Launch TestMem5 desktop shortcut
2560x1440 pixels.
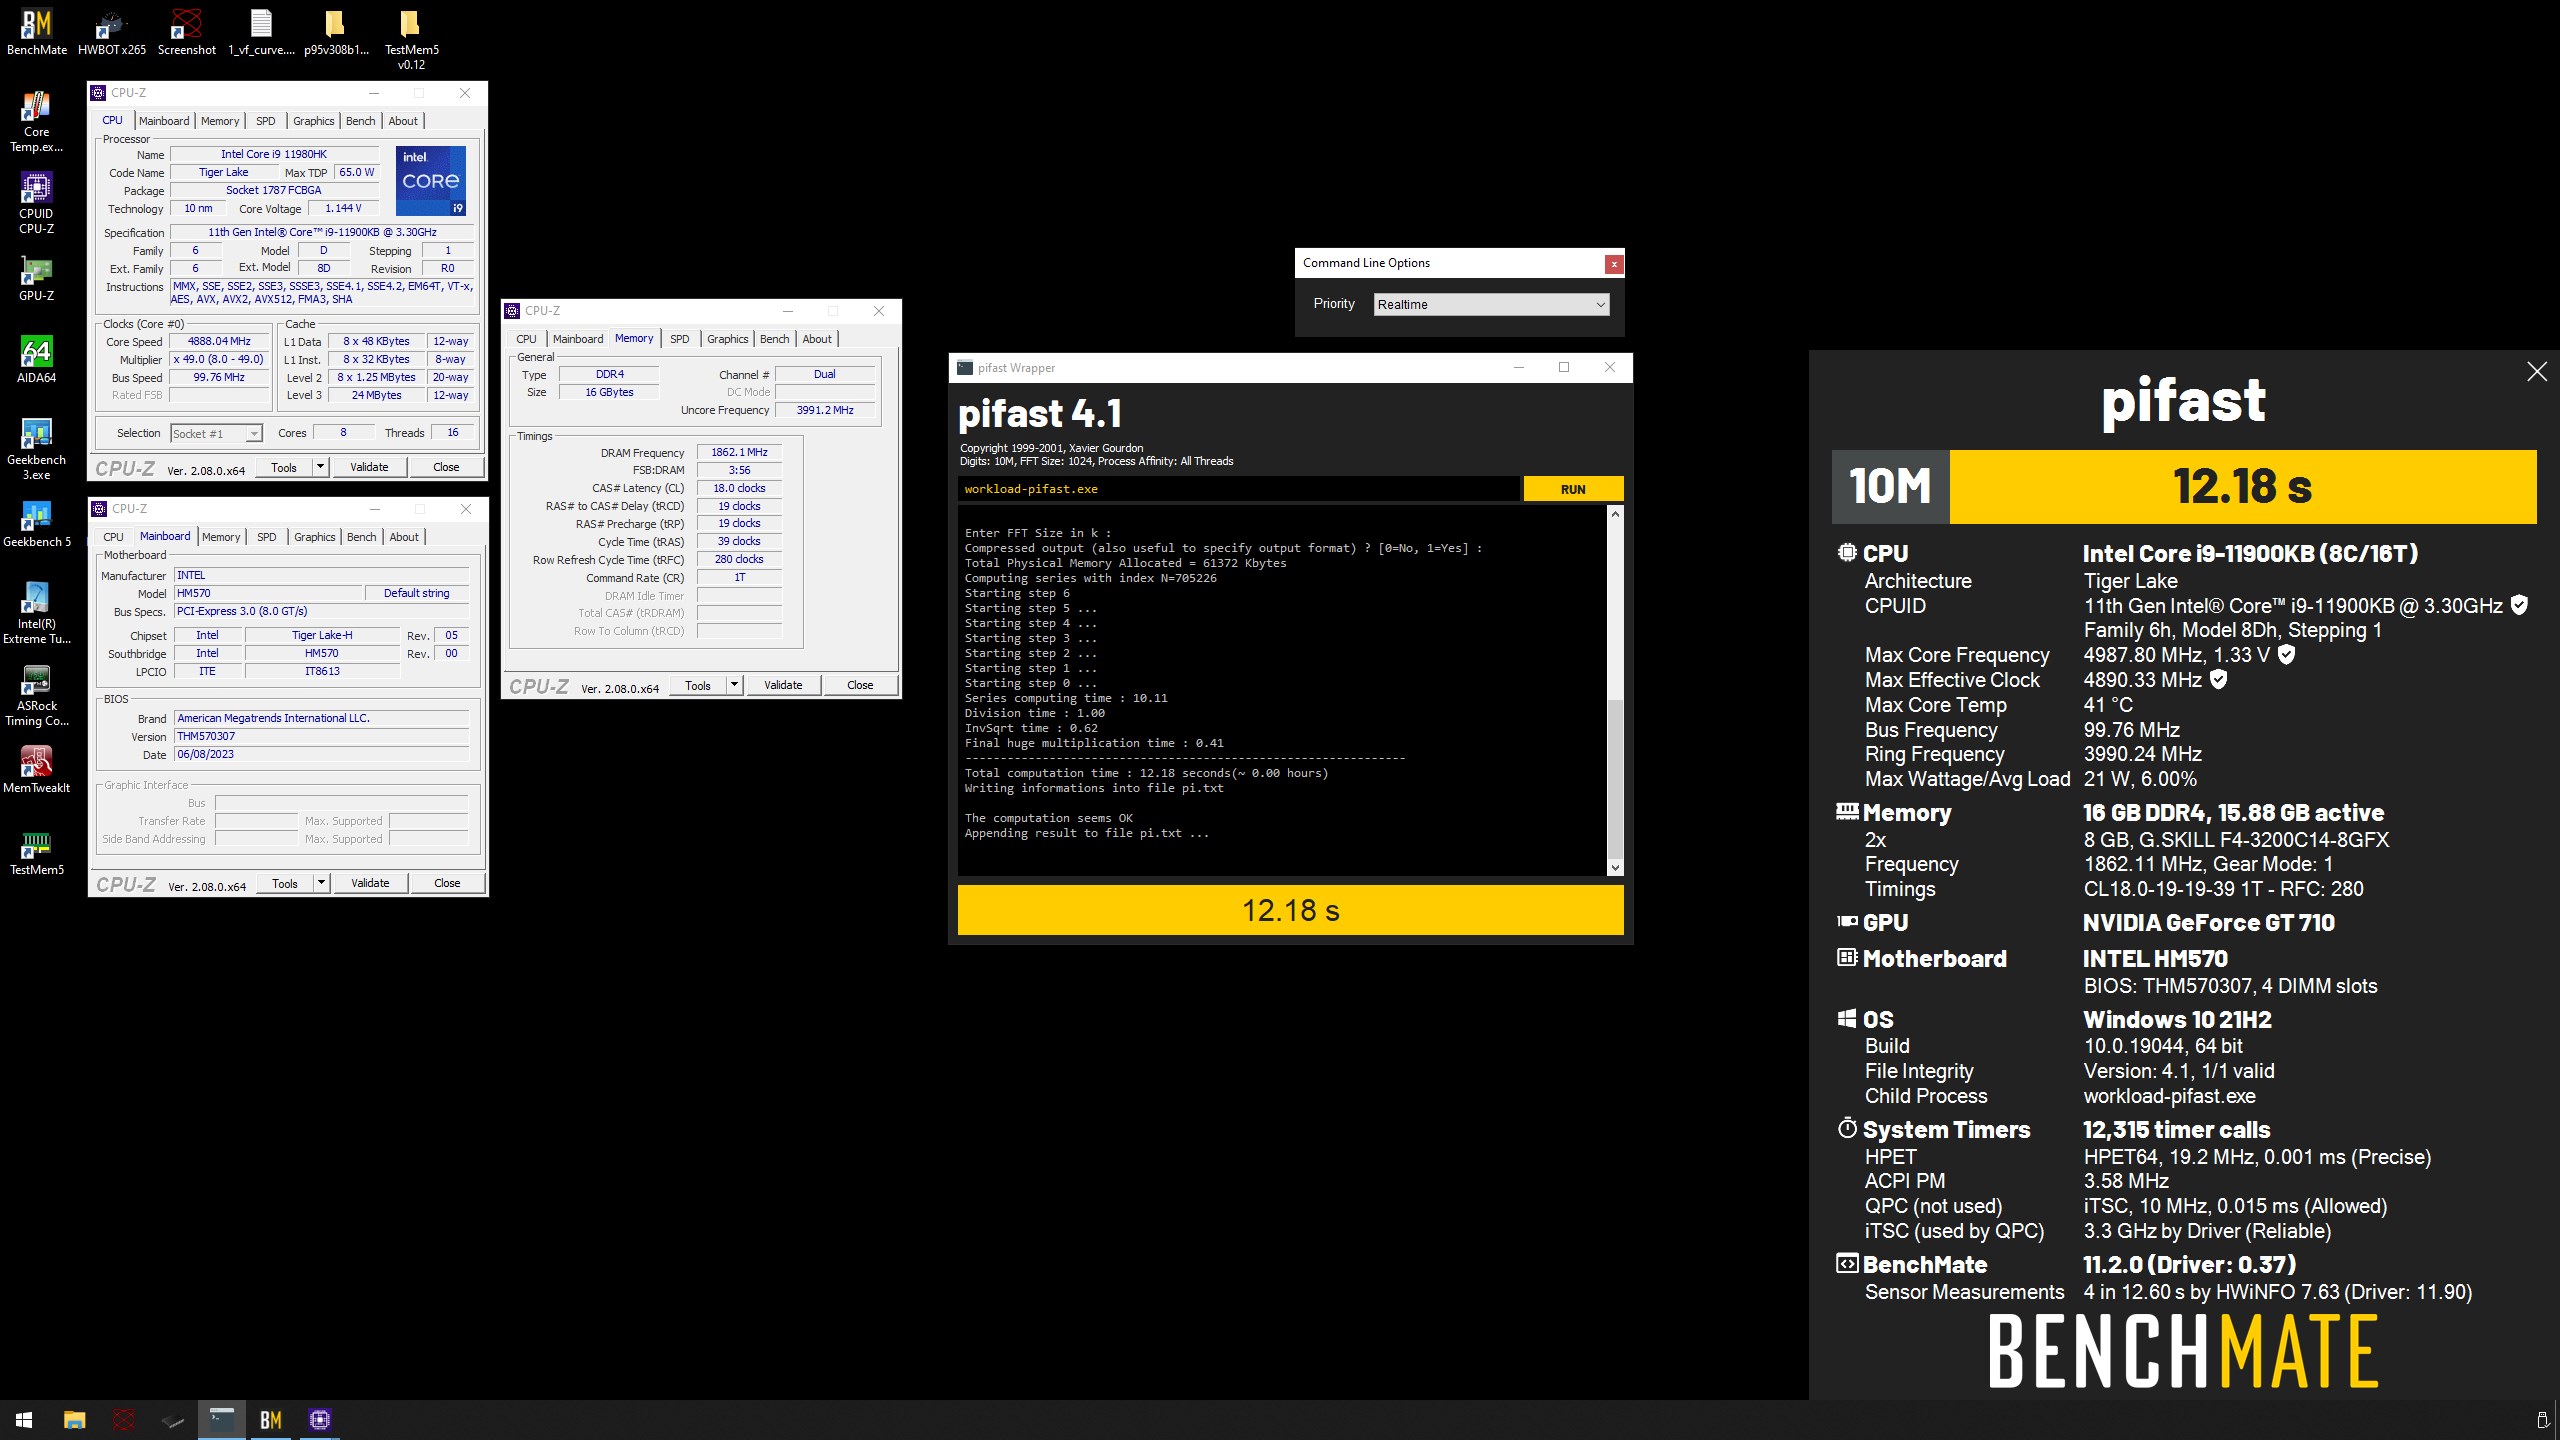point(37,852)
